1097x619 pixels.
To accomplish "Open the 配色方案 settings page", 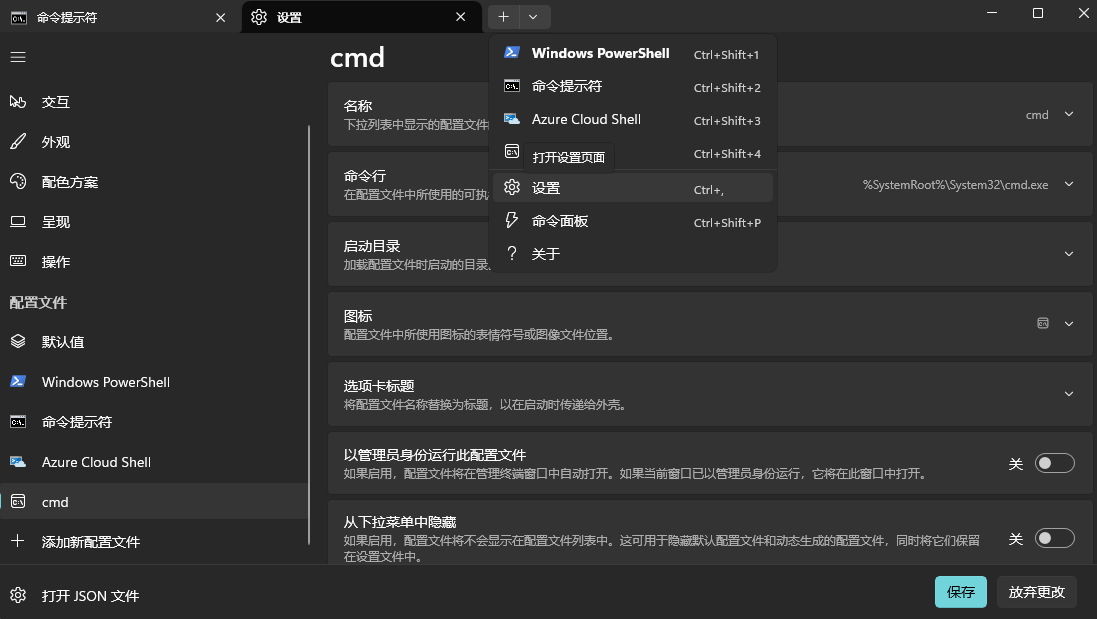I will 154,182.
